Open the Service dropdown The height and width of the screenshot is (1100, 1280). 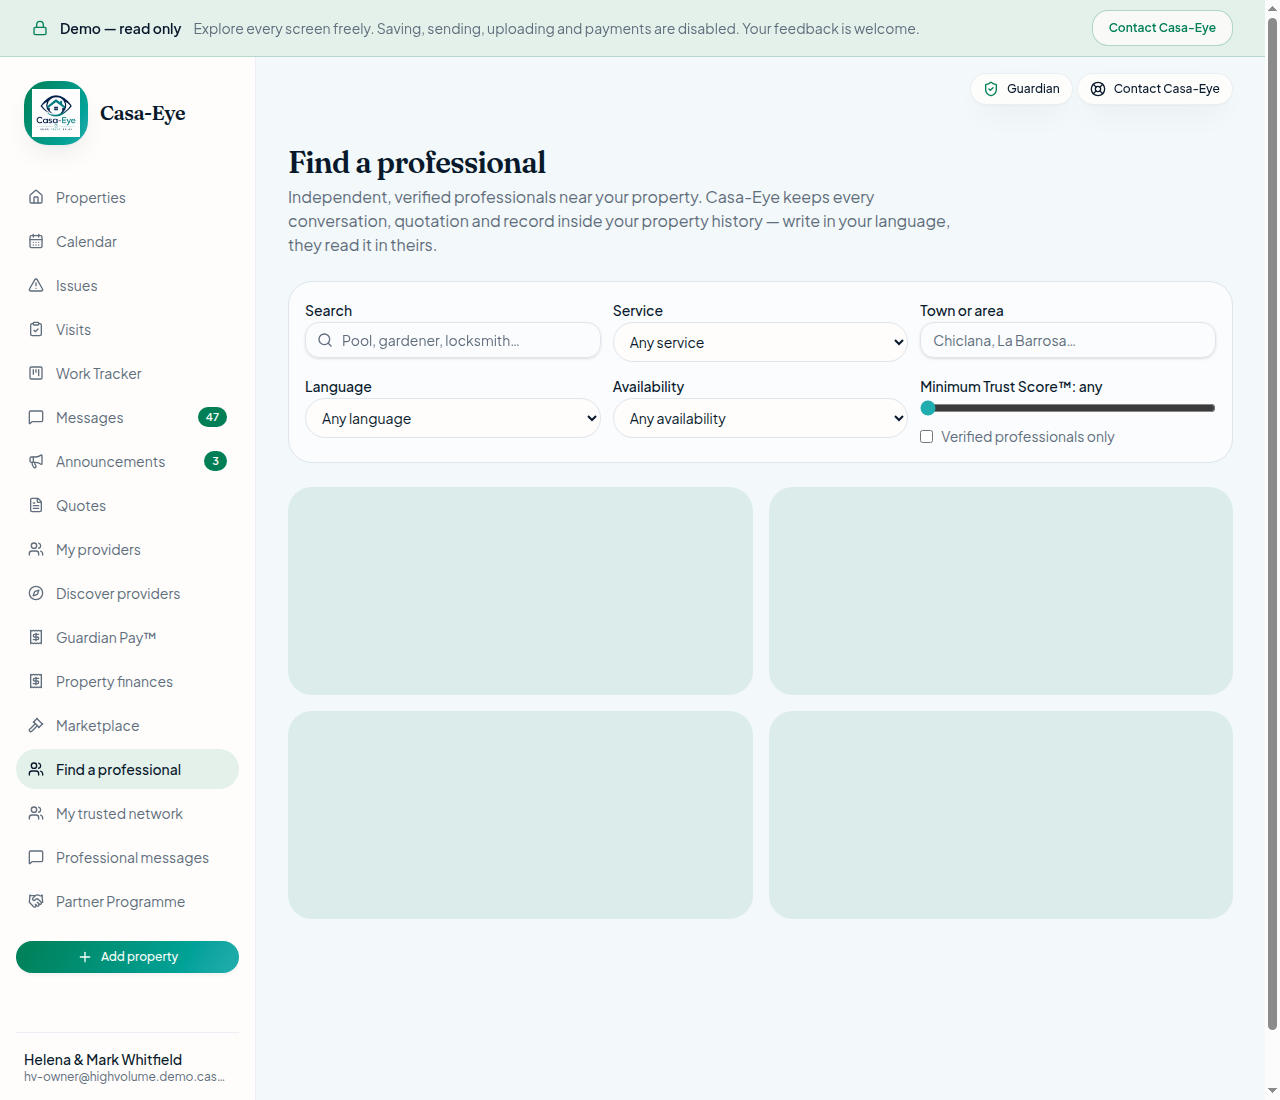(x=760, y=342)
